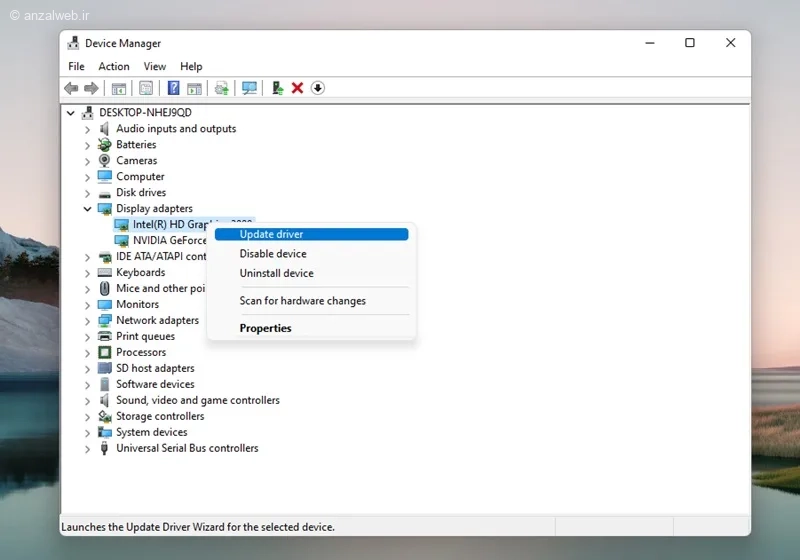Open the File menu

(x=77, y=66)
